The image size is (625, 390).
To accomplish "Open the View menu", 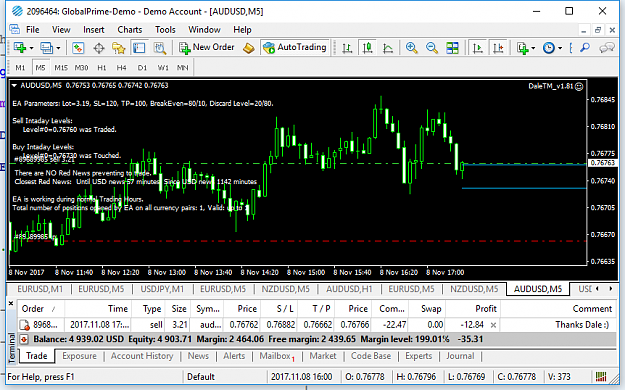I will [x=61, y=30].
